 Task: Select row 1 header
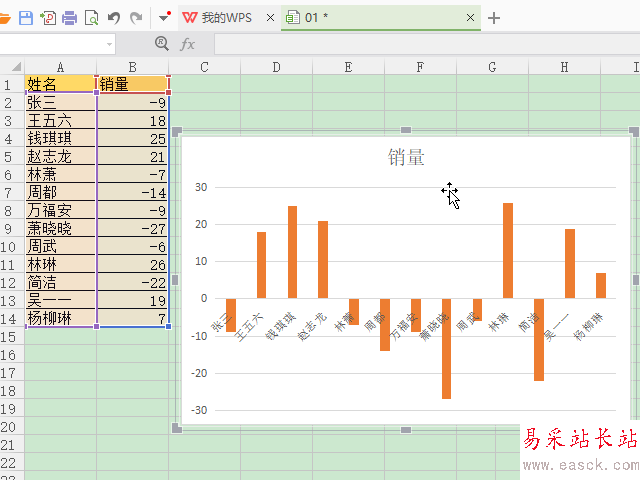pos(12,84)
